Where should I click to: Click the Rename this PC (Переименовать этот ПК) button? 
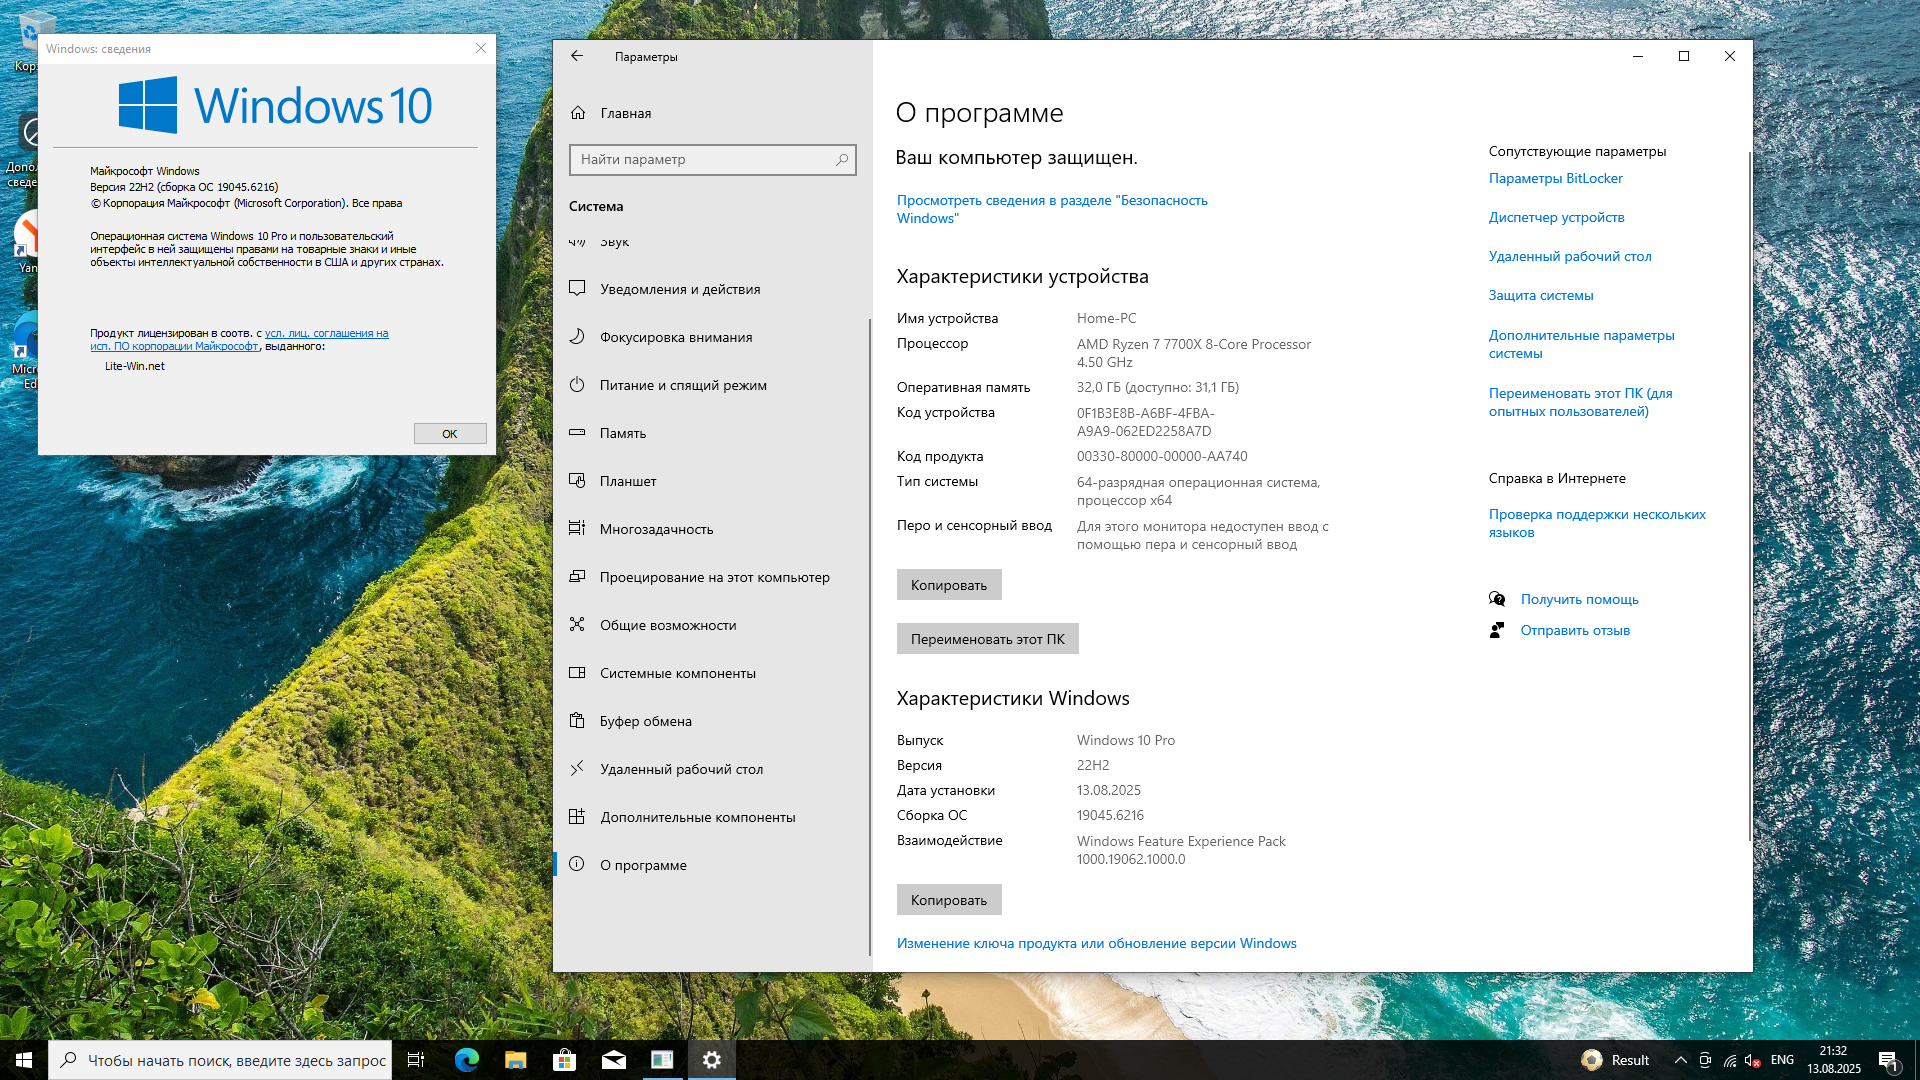(x=987, y=639)
